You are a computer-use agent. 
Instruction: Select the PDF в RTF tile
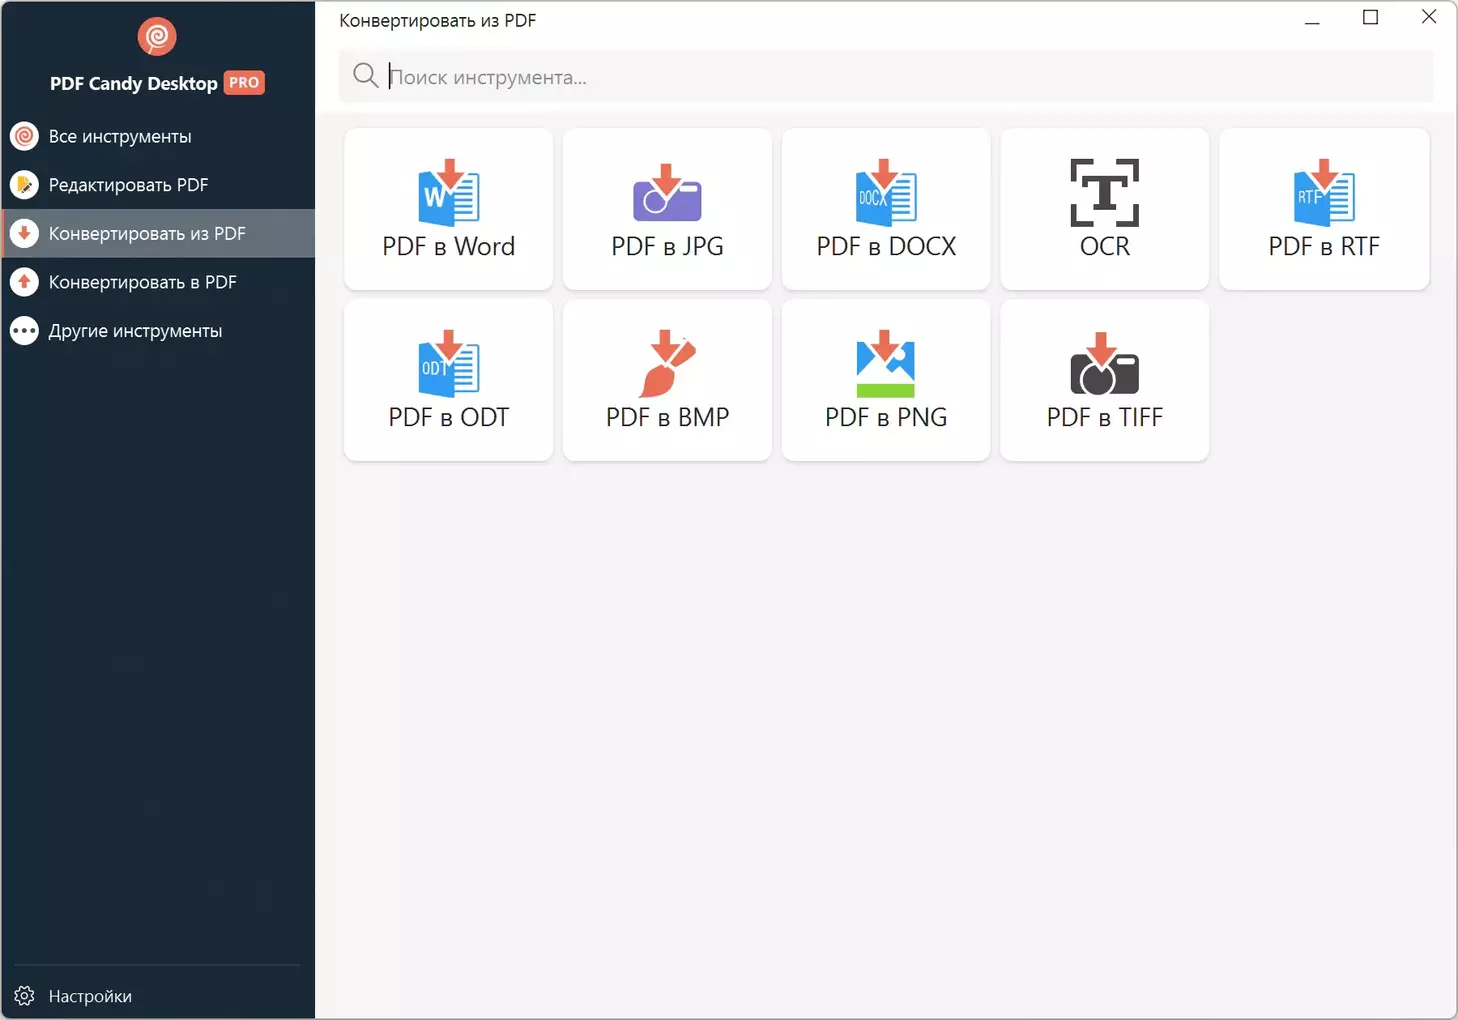[x=1324, y=209]
